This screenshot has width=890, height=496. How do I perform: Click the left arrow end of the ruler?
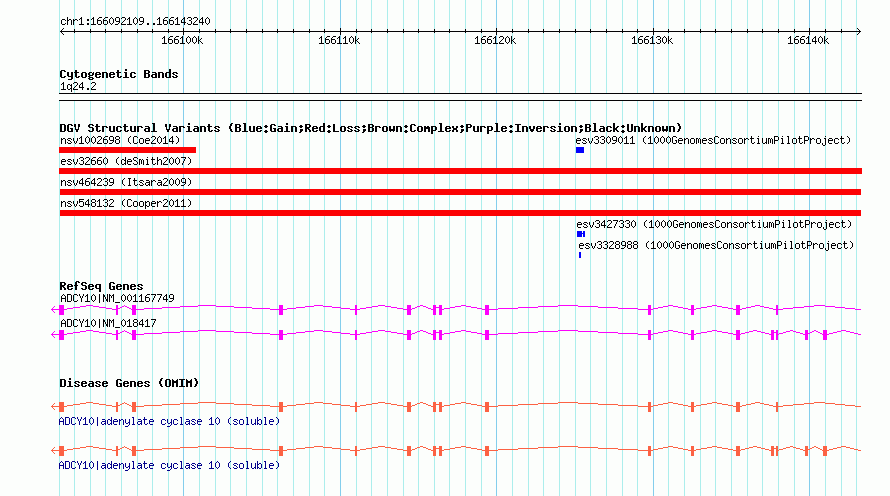62,32
